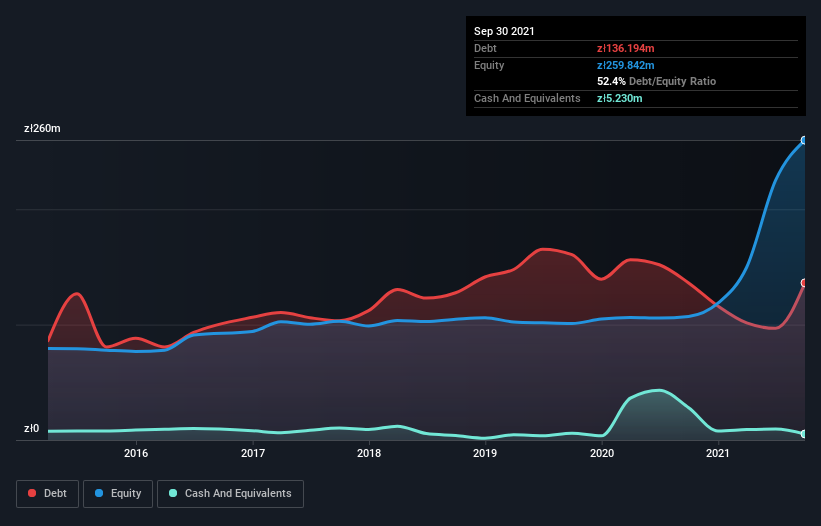The image size is (821, 526).
Task: Click the zł0 y-axis label
Action: [31, 429]
